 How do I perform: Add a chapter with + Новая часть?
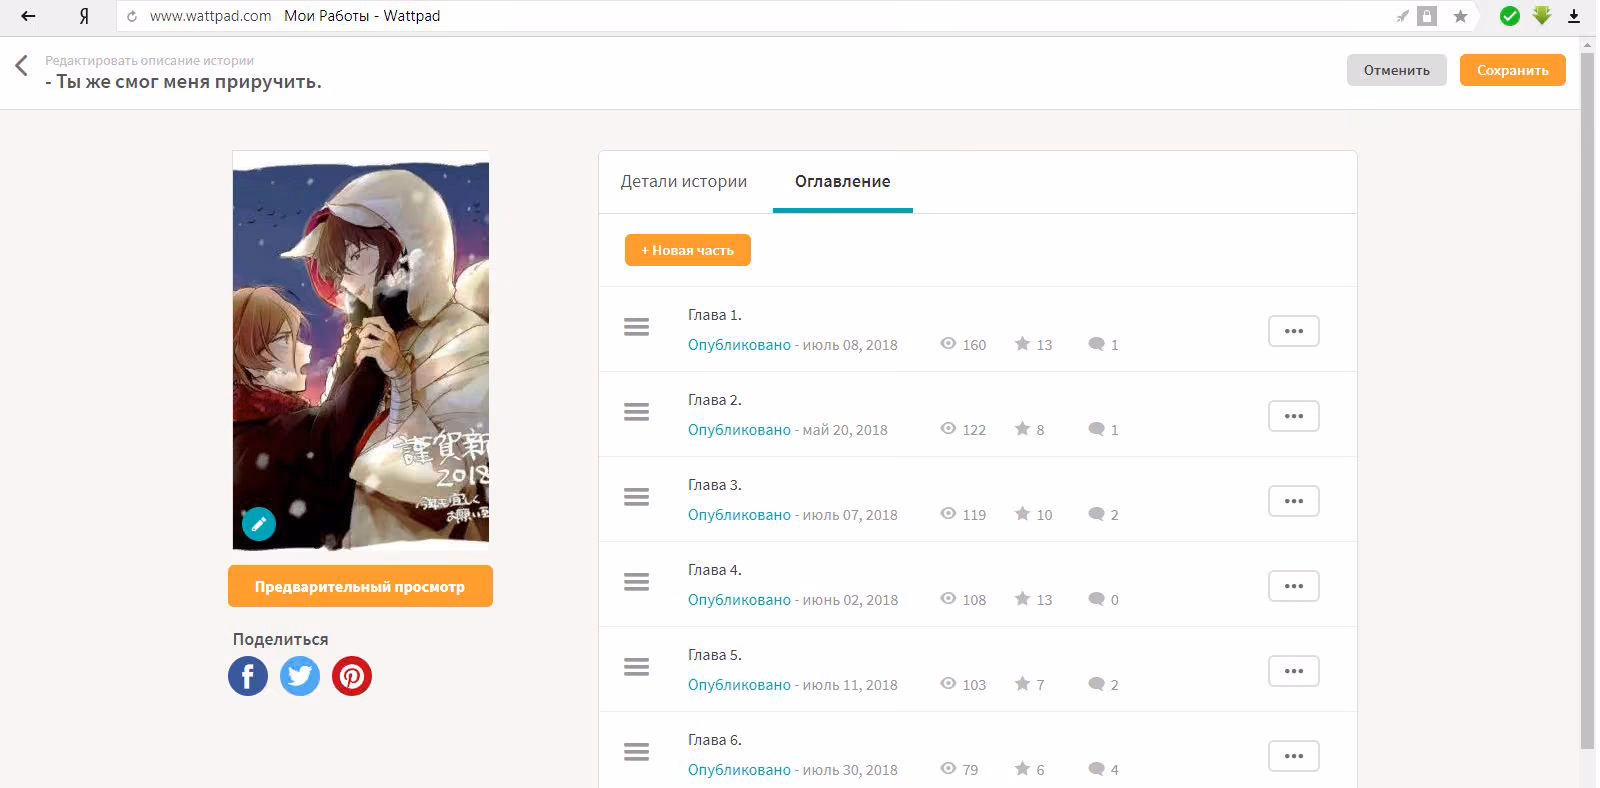tap(688, 250)
